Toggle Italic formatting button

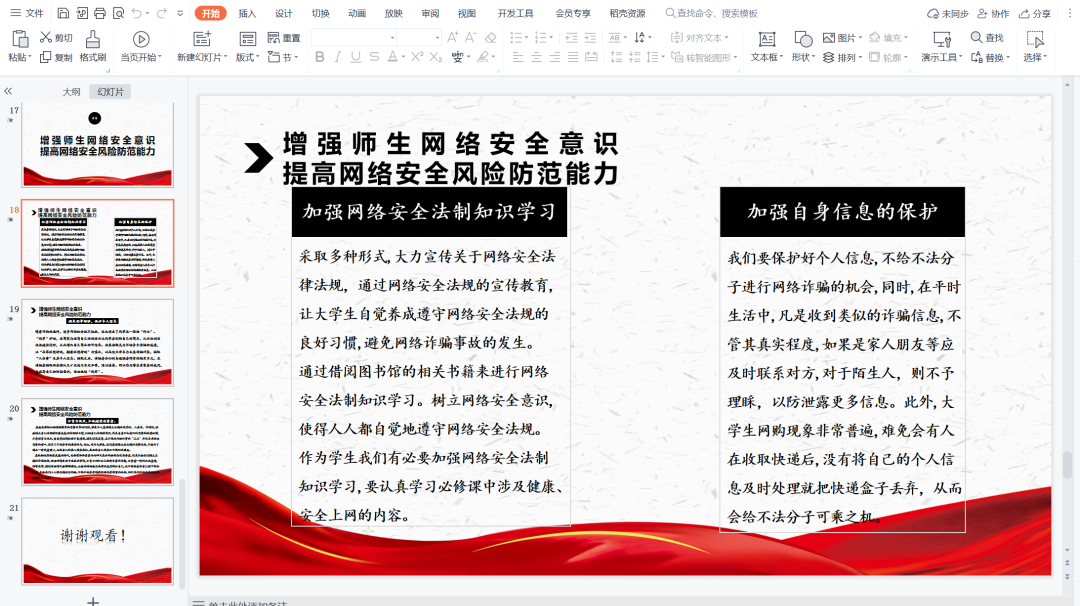coord(338,57)
